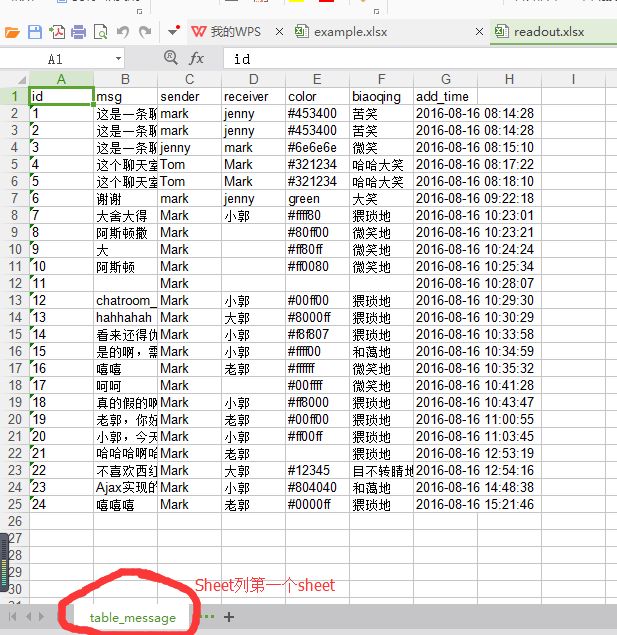
Task: Open the Name Box dropdown arrow
Action: point(118,59)
